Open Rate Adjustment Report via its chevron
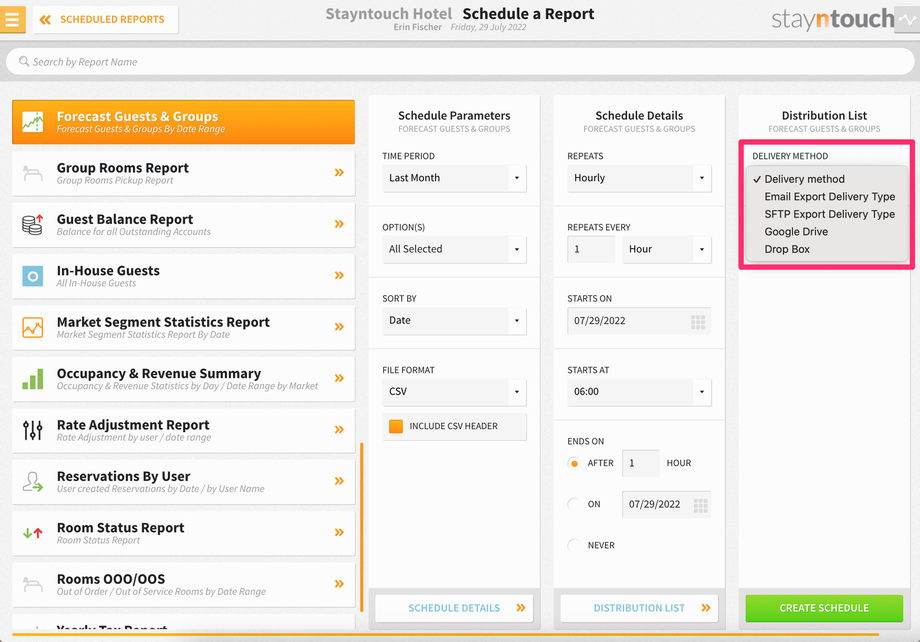The height and width of the screenshot is (642, 920). point(339,430)
